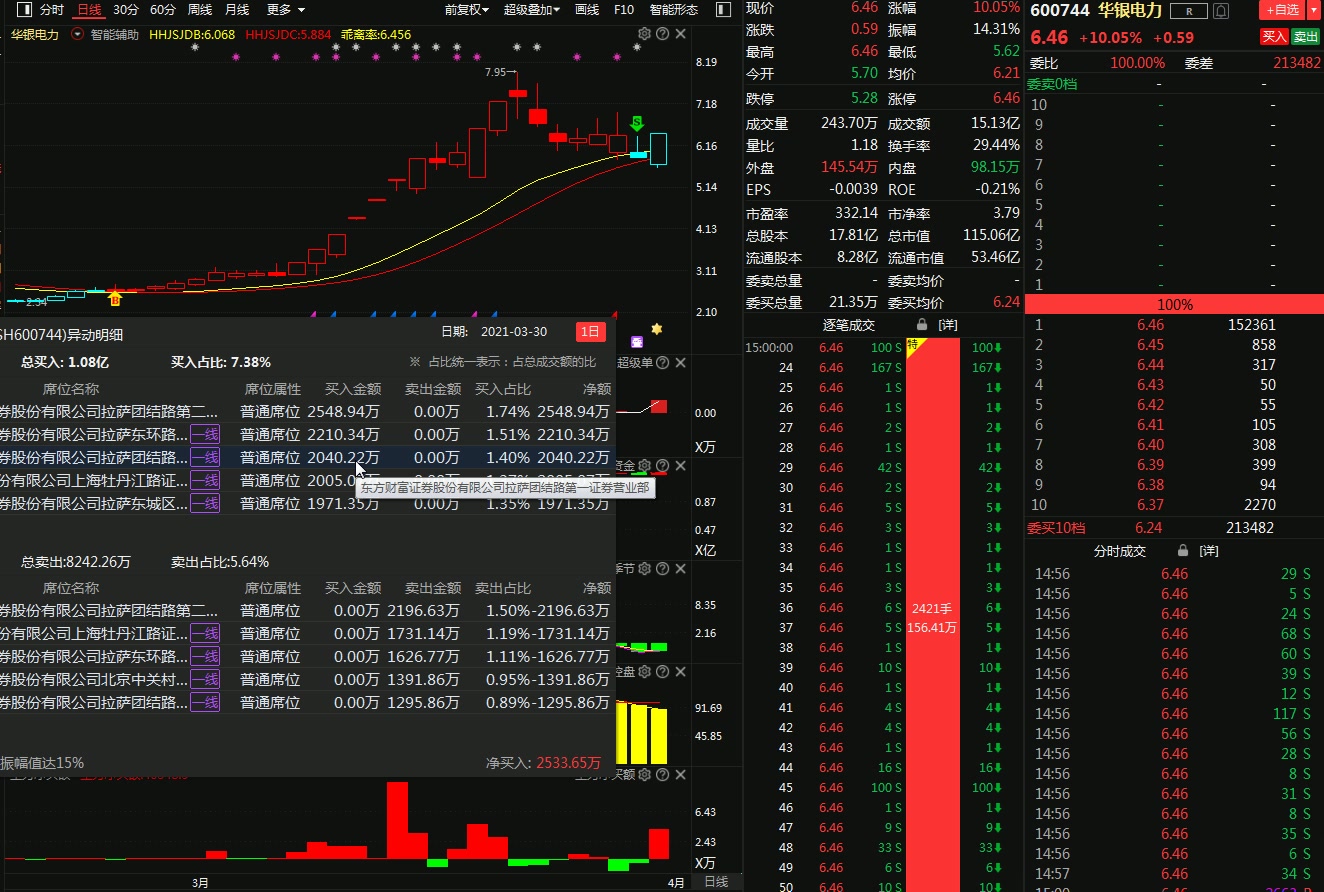Click the 委买10档 bid depth label
1324x892 pixels.
click(1056, 528)
